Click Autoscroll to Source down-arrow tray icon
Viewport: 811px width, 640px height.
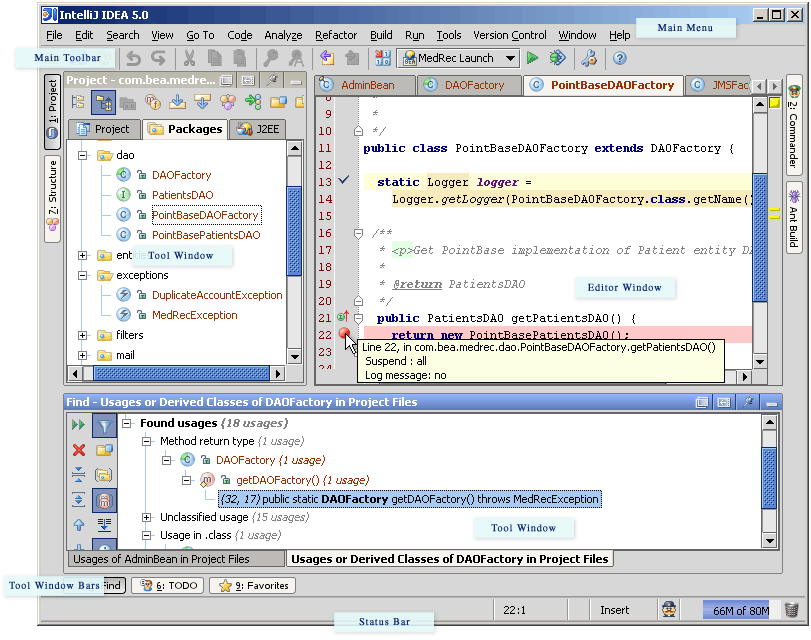(177, 102)
